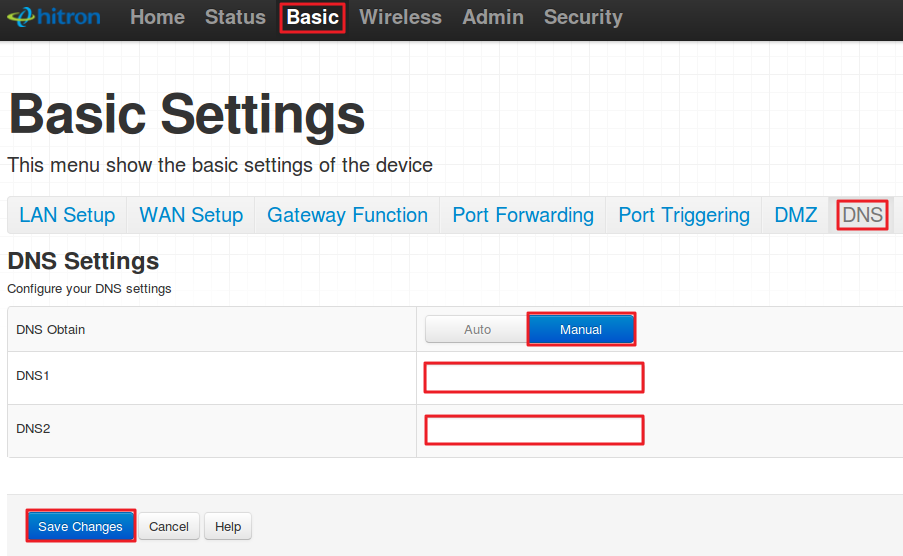Screen dimensions: 903x556
Task: Focus the DNS2 input field
Action: point(534,430)
